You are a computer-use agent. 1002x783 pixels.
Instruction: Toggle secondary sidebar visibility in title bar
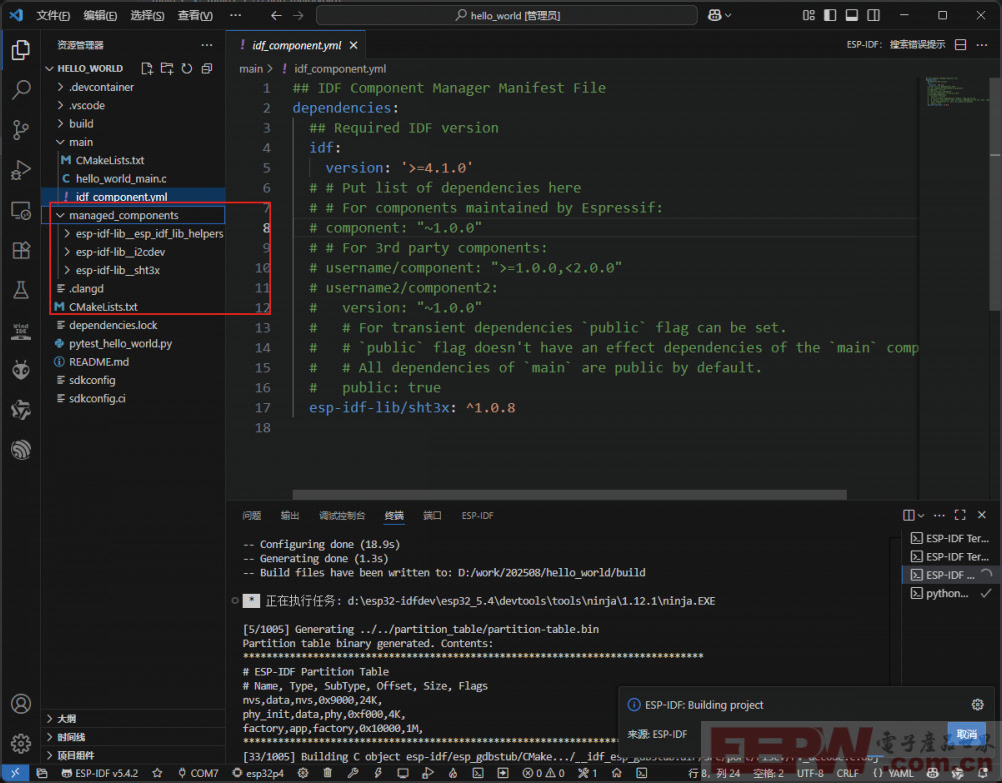[x=875, y=15]
